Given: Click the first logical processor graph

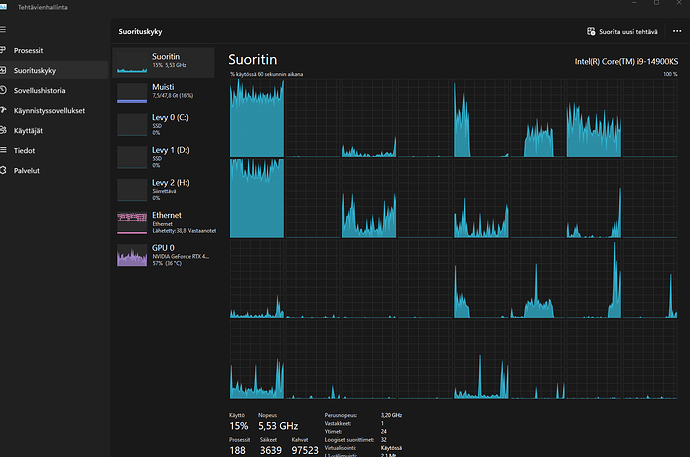Looking at the screenshot, I should coord(257,117).
